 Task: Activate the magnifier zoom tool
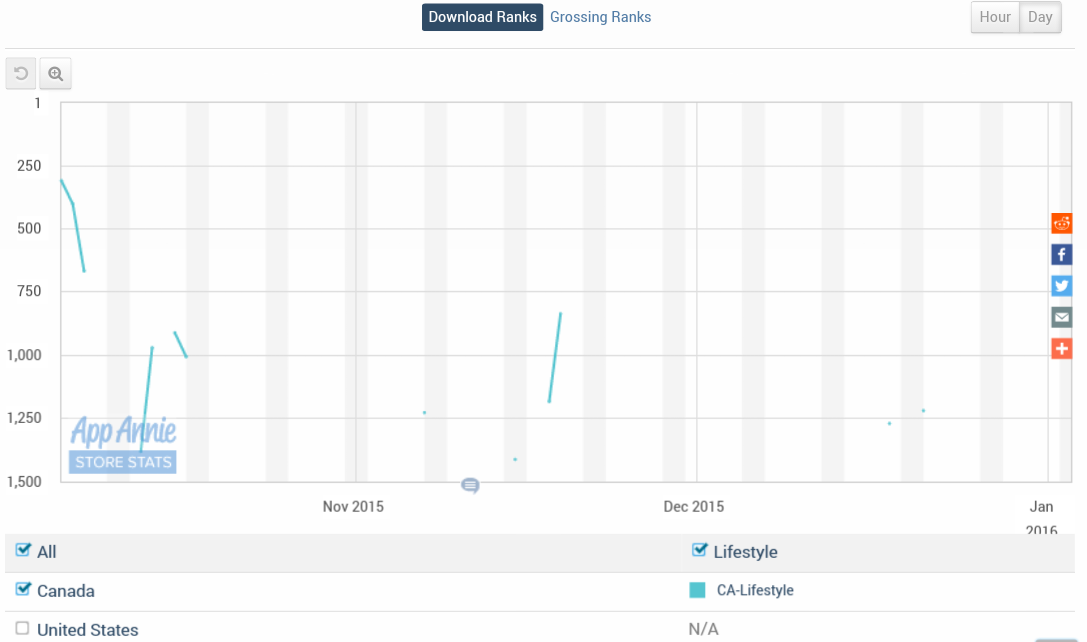[55, 73]
